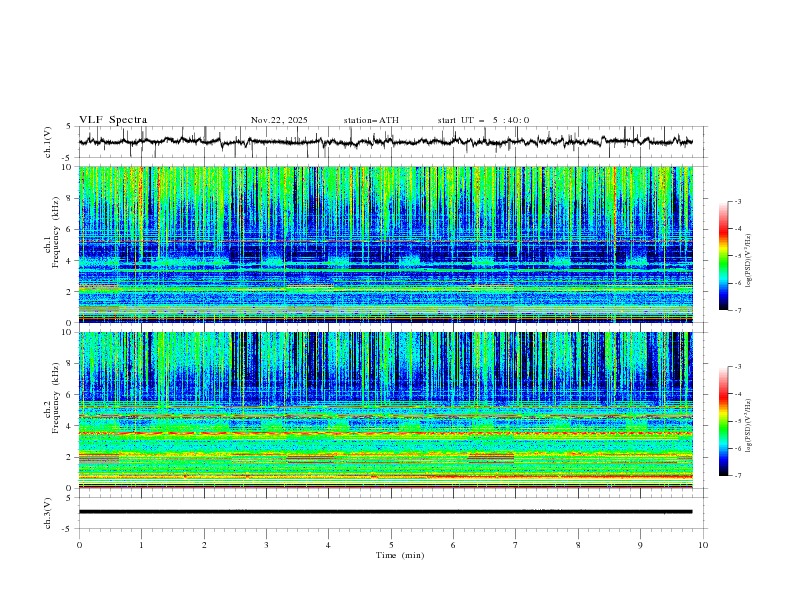This screenshot has width=792, height=612.
Task: Click the ch.2 colorbar label 'log(PSD)(V²/Hz)'
Action: (x=749, y=426)
